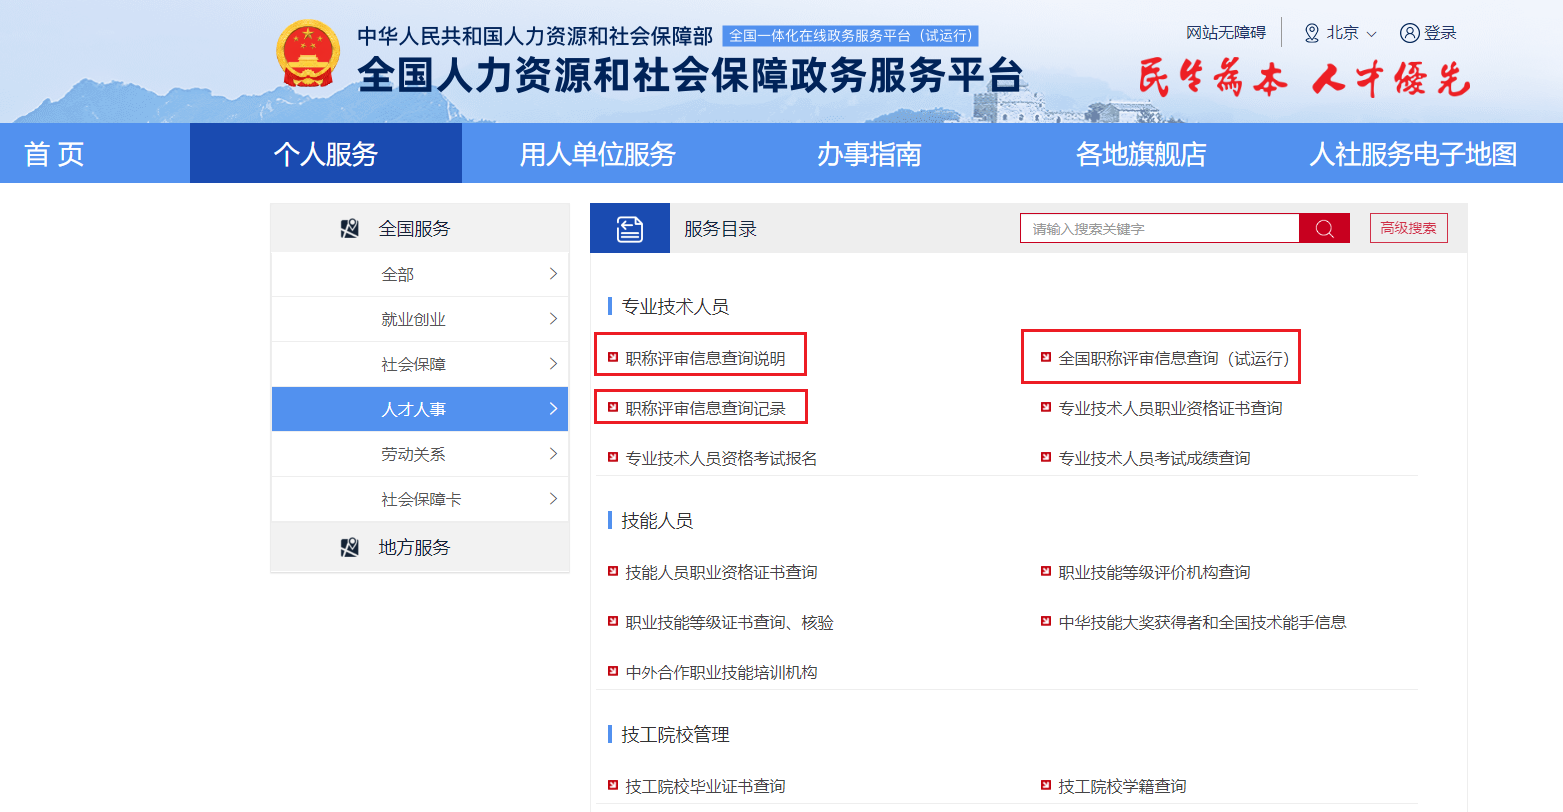
Task: Click the map icon beside 全国服务
Action: pos(349,229)
